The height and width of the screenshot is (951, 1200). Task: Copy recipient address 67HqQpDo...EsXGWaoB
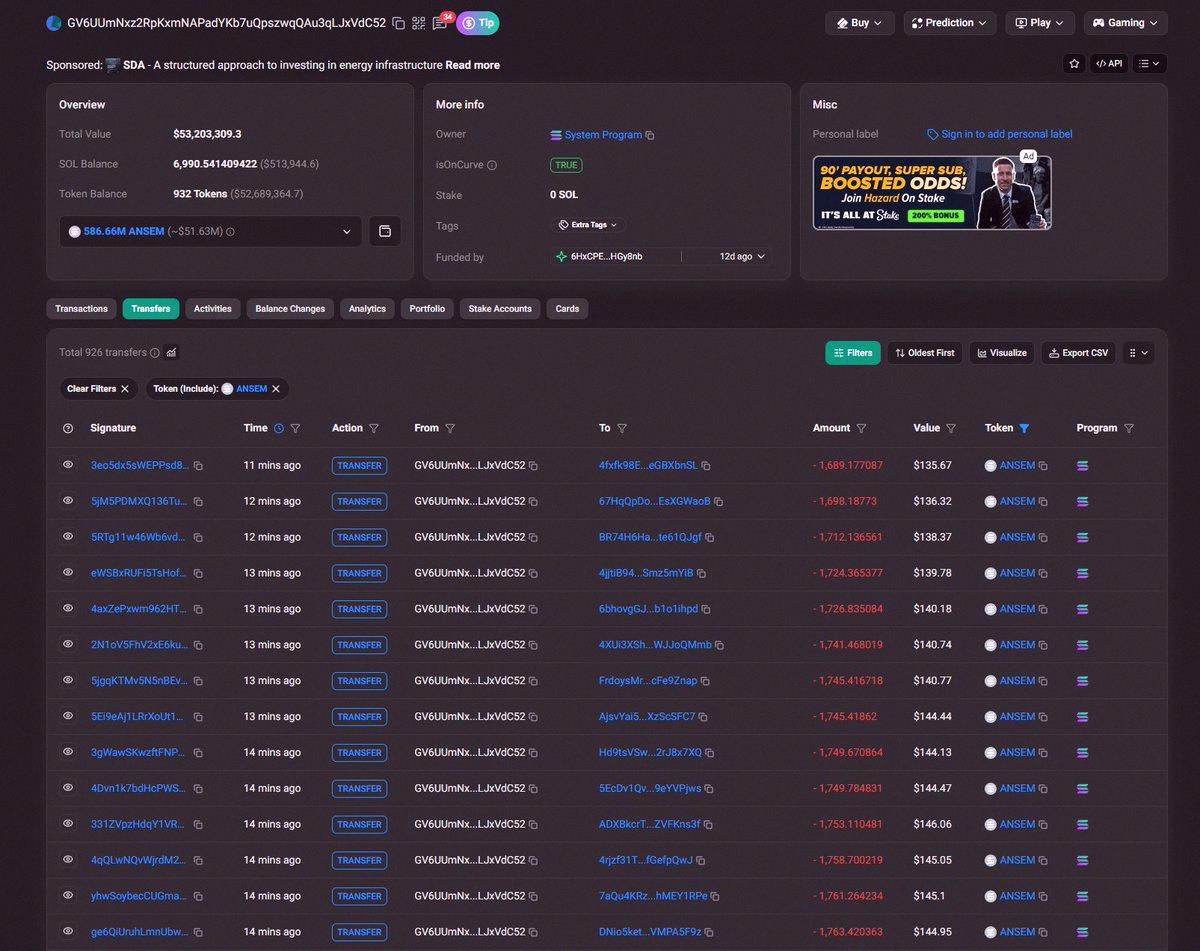[x=718, y=502]
